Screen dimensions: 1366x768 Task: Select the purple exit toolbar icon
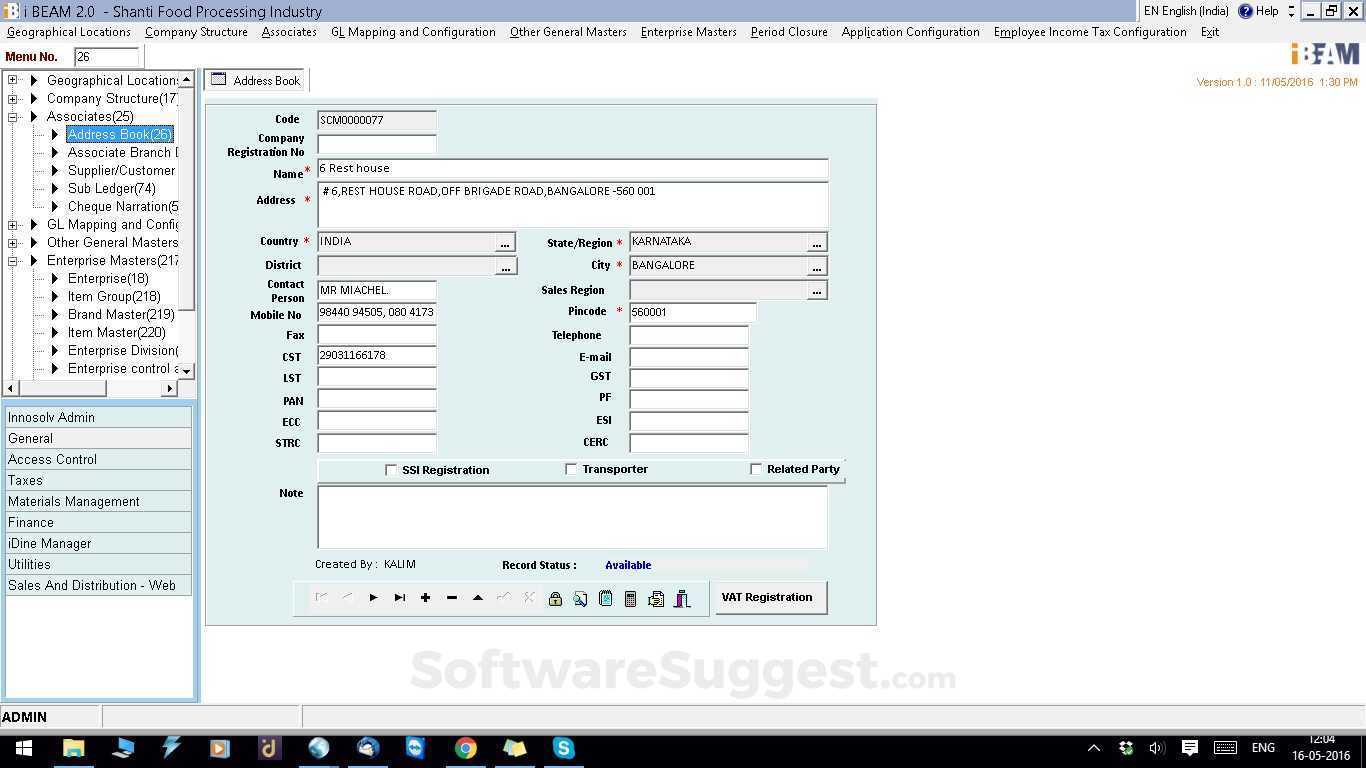[x=681, y=598]
